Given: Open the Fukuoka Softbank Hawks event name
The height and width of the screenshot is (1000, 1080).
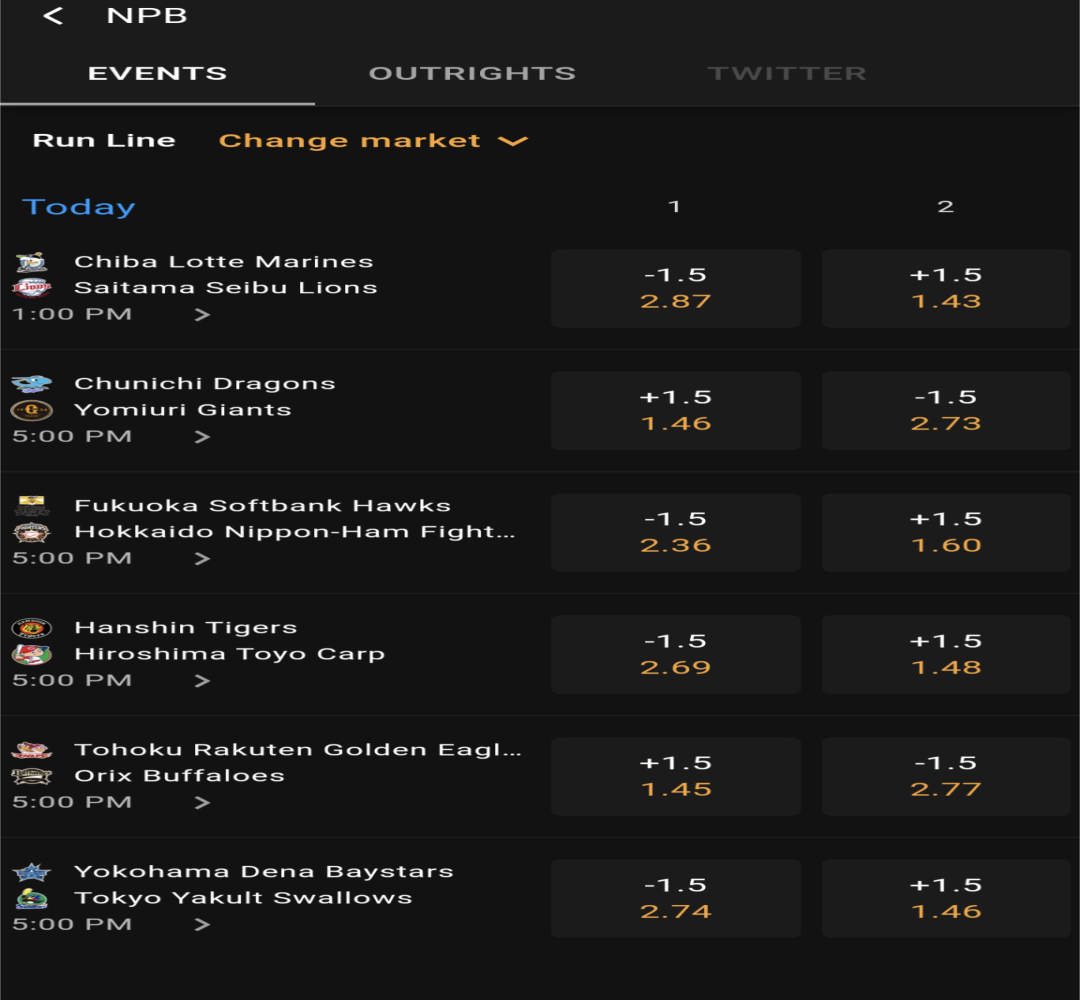Looking at the screenshot, I should pyautogui.click(x=262, y=506).
